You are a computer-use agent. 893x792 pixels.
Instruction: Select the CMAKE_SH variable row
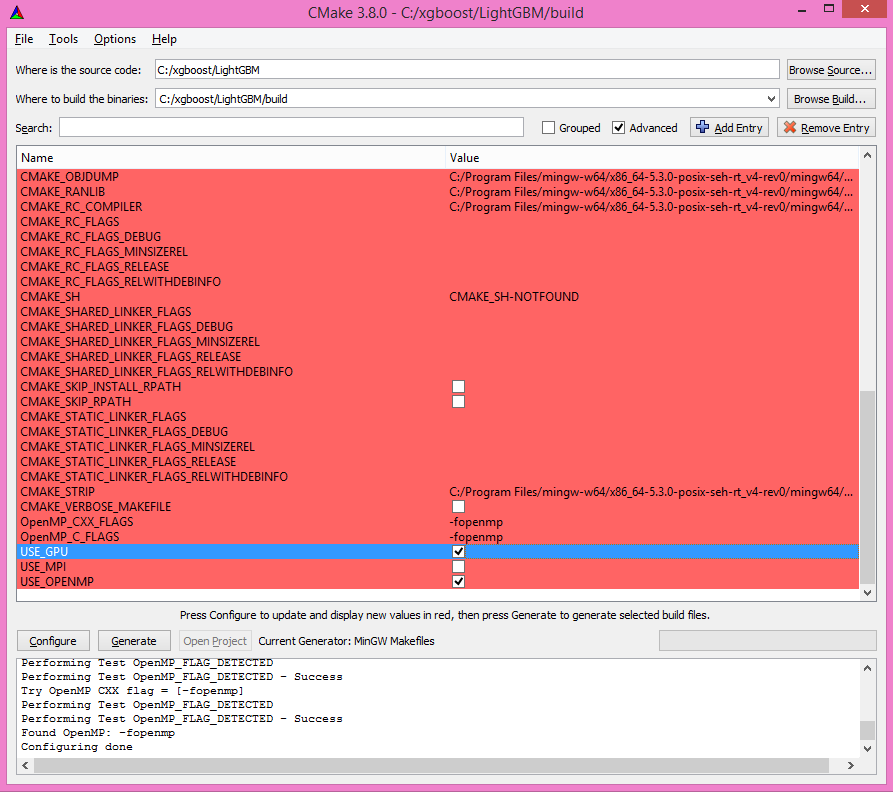pyautogui.click(x=200, y=296)
